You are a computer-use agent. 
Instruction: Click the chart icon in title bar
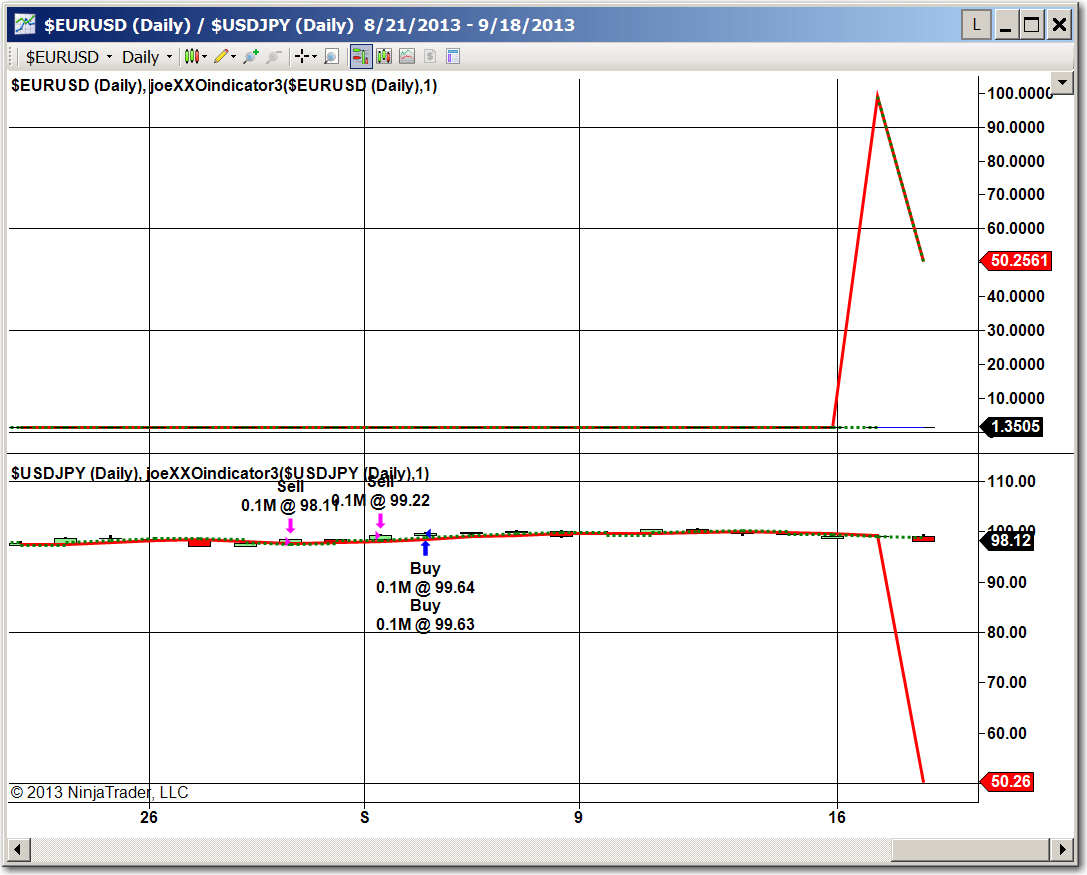pyautogui.click(x=25, y=25)
